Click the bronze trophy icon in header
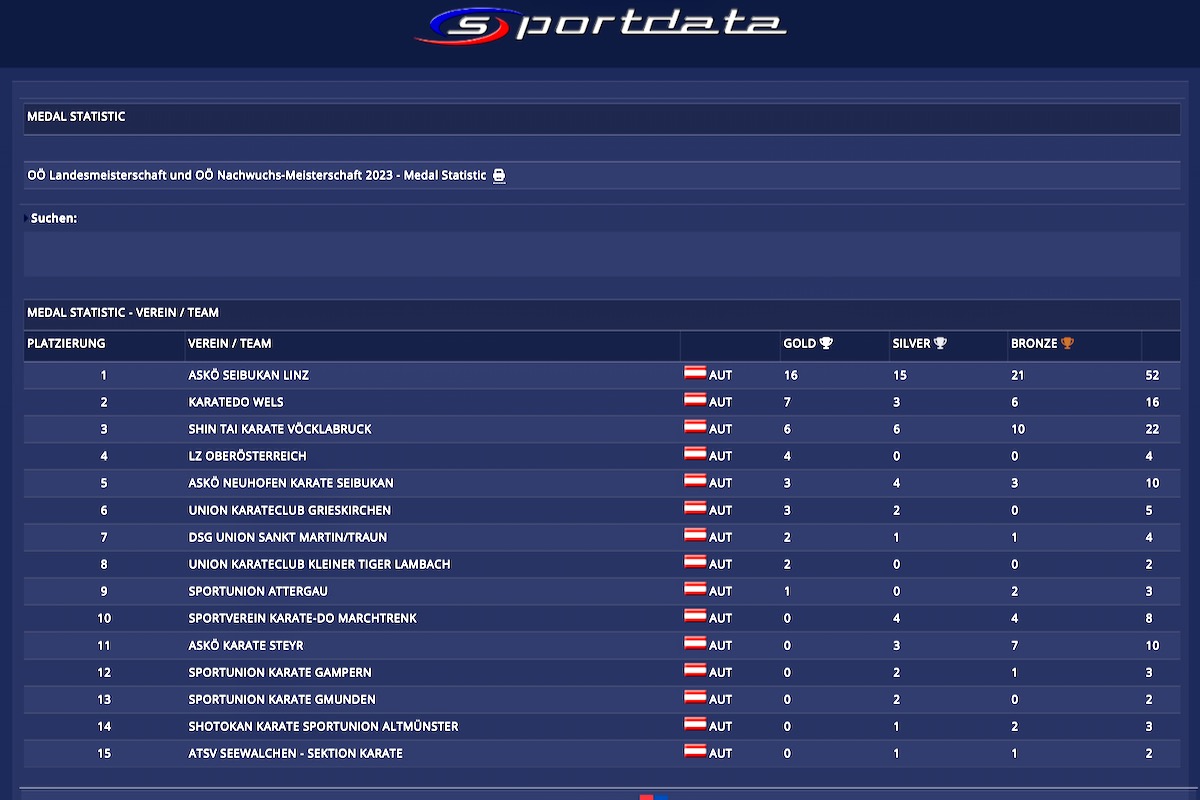 [x=1067, y=344]
